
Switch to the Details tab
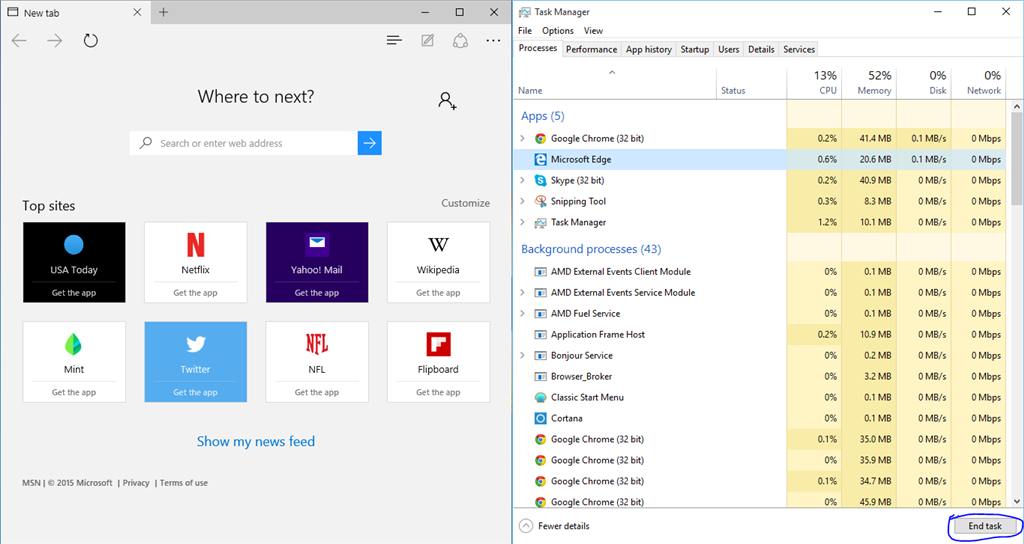pos(761,50)
